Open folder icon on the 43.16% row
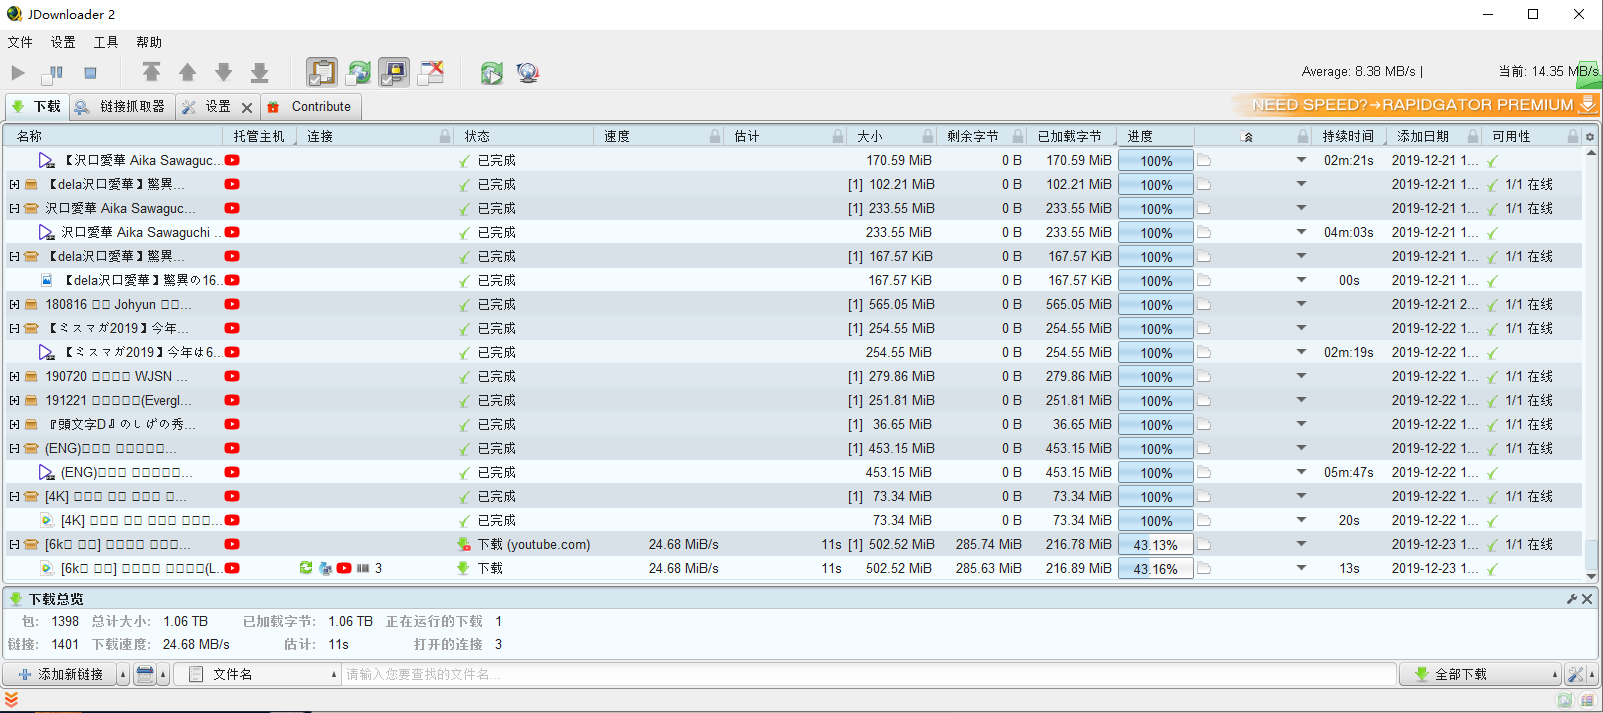Viewport: 1603px width, 713px height. pos(1204,568)
